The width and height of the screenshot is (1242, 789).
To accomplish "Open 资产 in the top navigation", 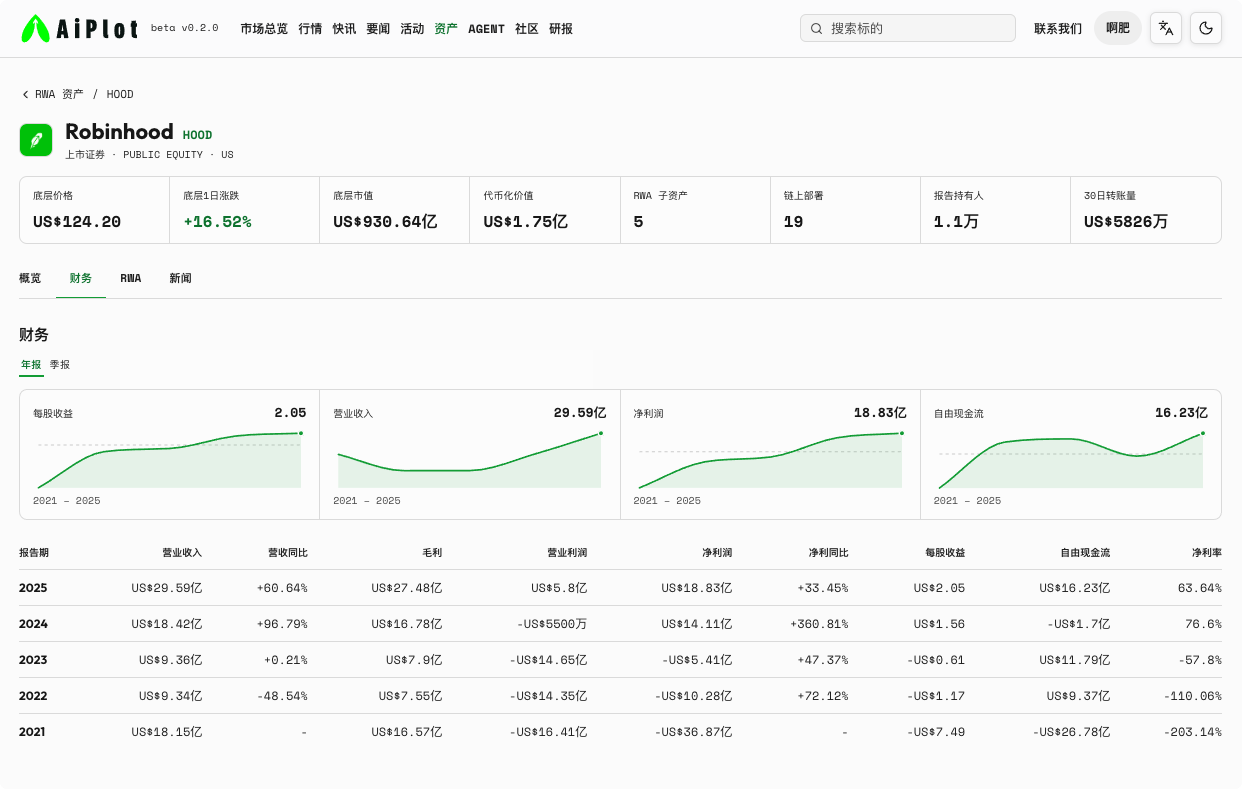I will pyautogui.click(x=446, y=29).
